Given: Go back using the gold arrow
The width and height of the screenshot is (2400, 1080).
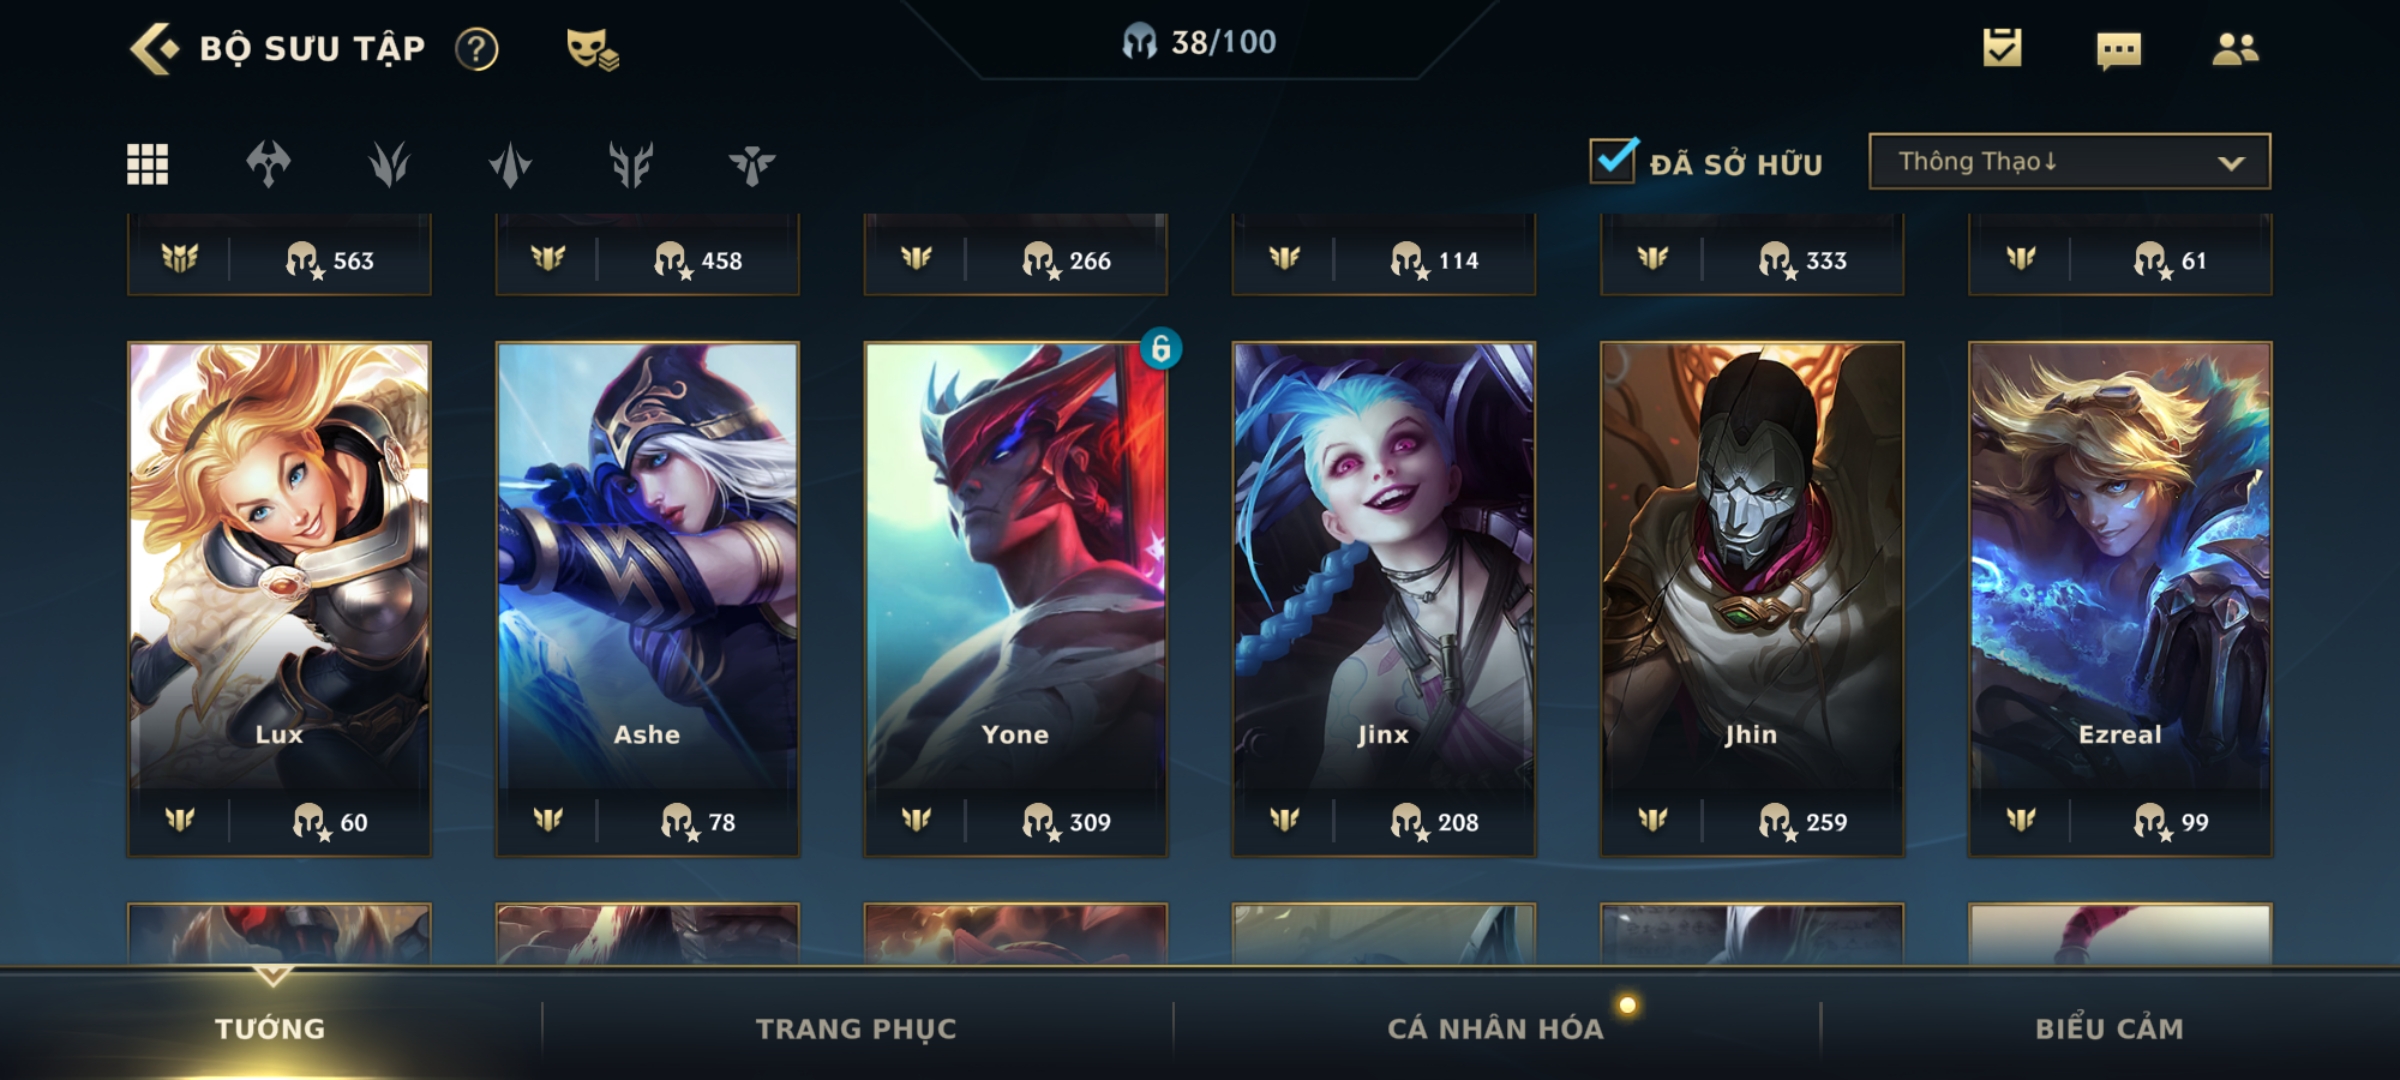Looking at the screenshot, I should tap(154, 48).
